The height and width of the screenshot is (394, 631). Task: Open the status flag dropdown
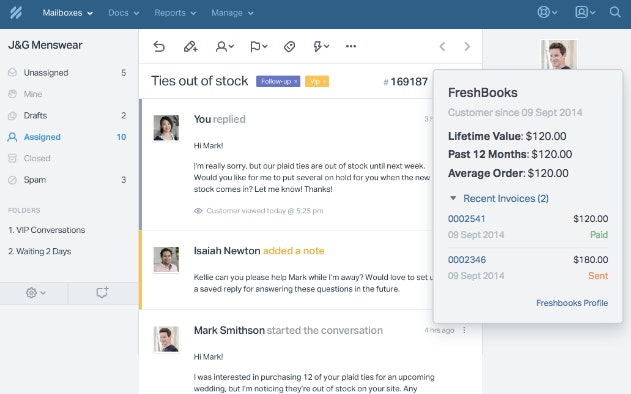point(259,47)
